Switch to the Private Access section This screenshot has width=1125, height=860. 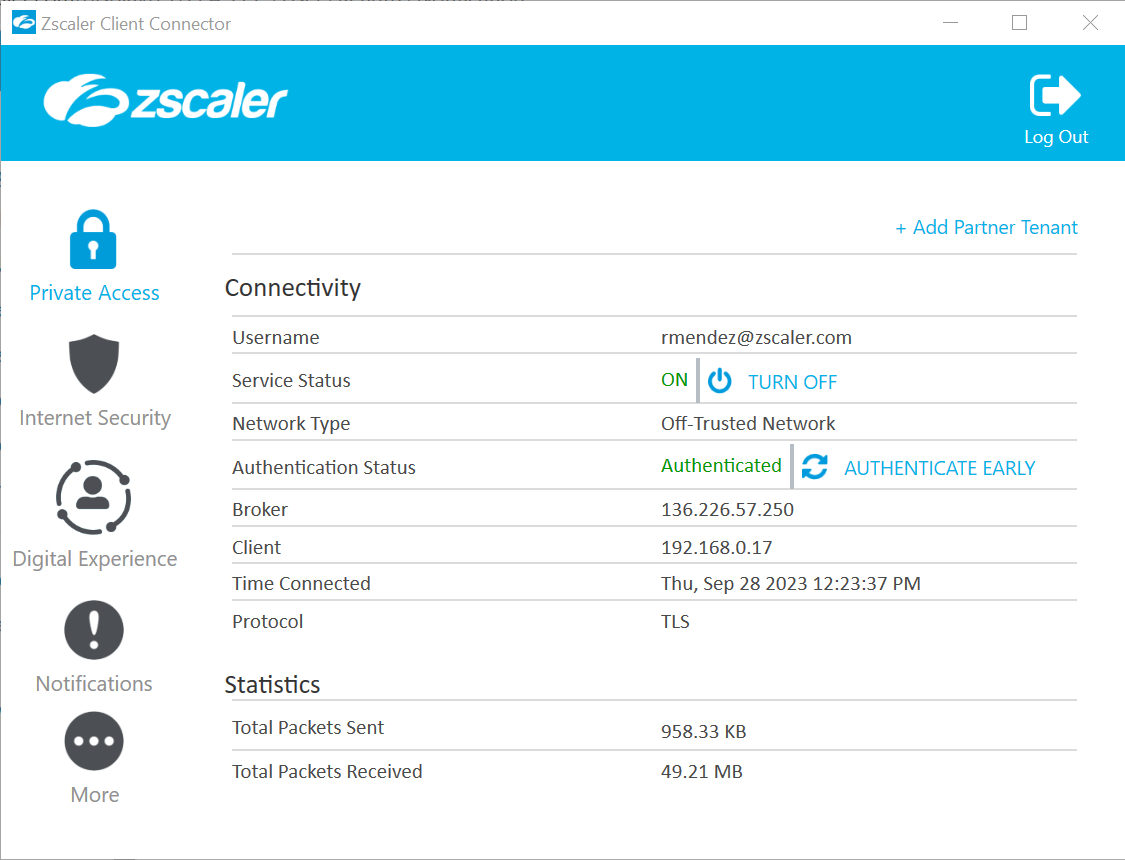[94, 292]
